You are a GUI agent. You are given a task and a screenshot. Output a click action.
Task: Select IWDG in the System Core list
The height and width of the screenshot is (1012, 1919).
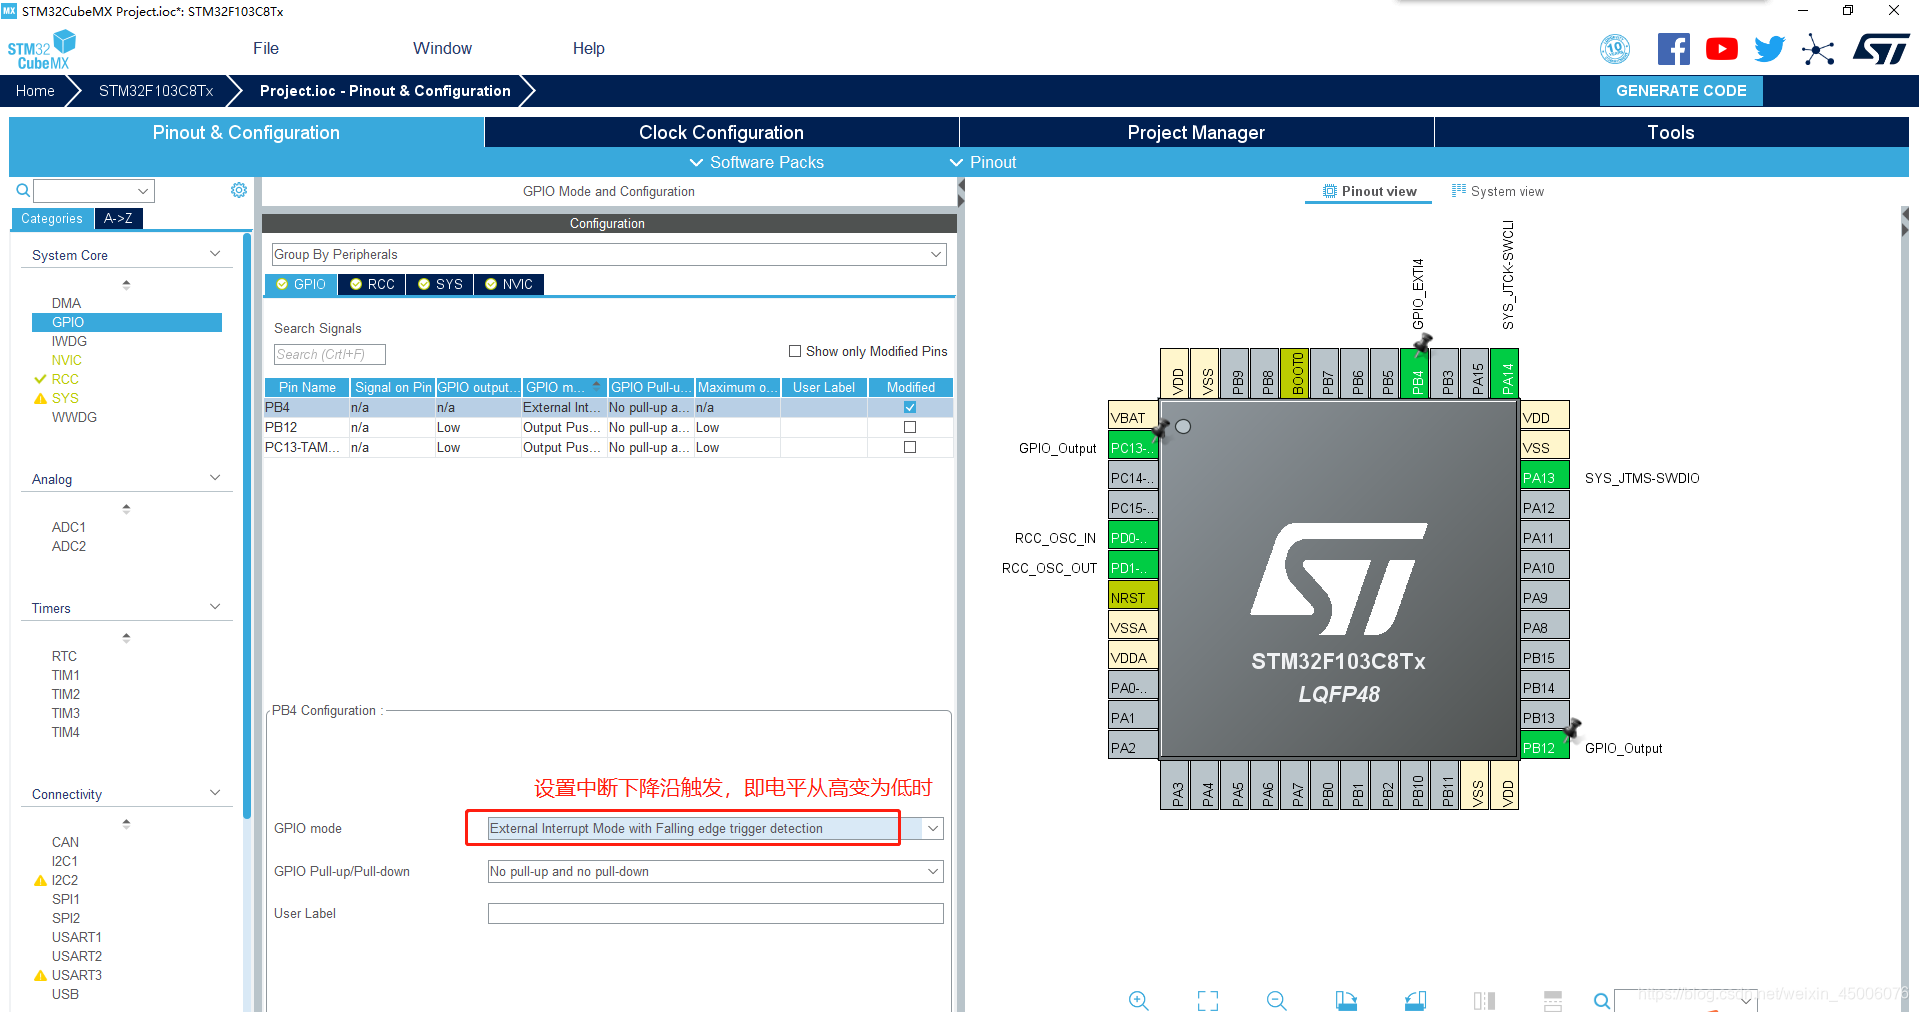click(x=69, y=341)
